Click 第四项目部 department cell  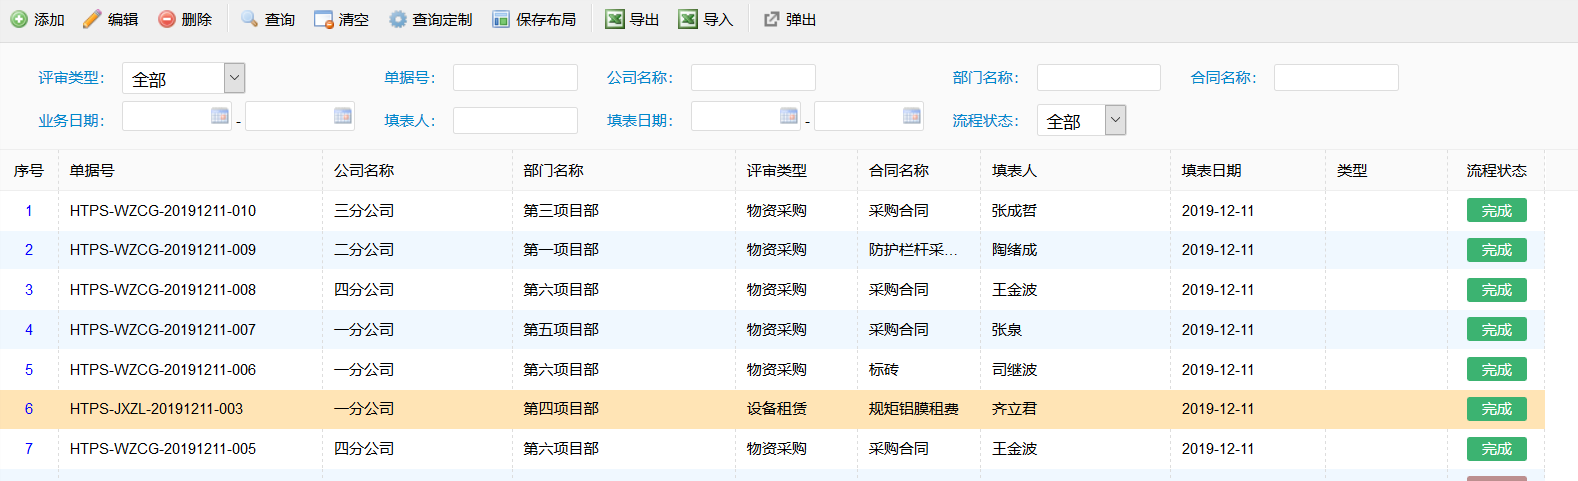coord(561,409)
